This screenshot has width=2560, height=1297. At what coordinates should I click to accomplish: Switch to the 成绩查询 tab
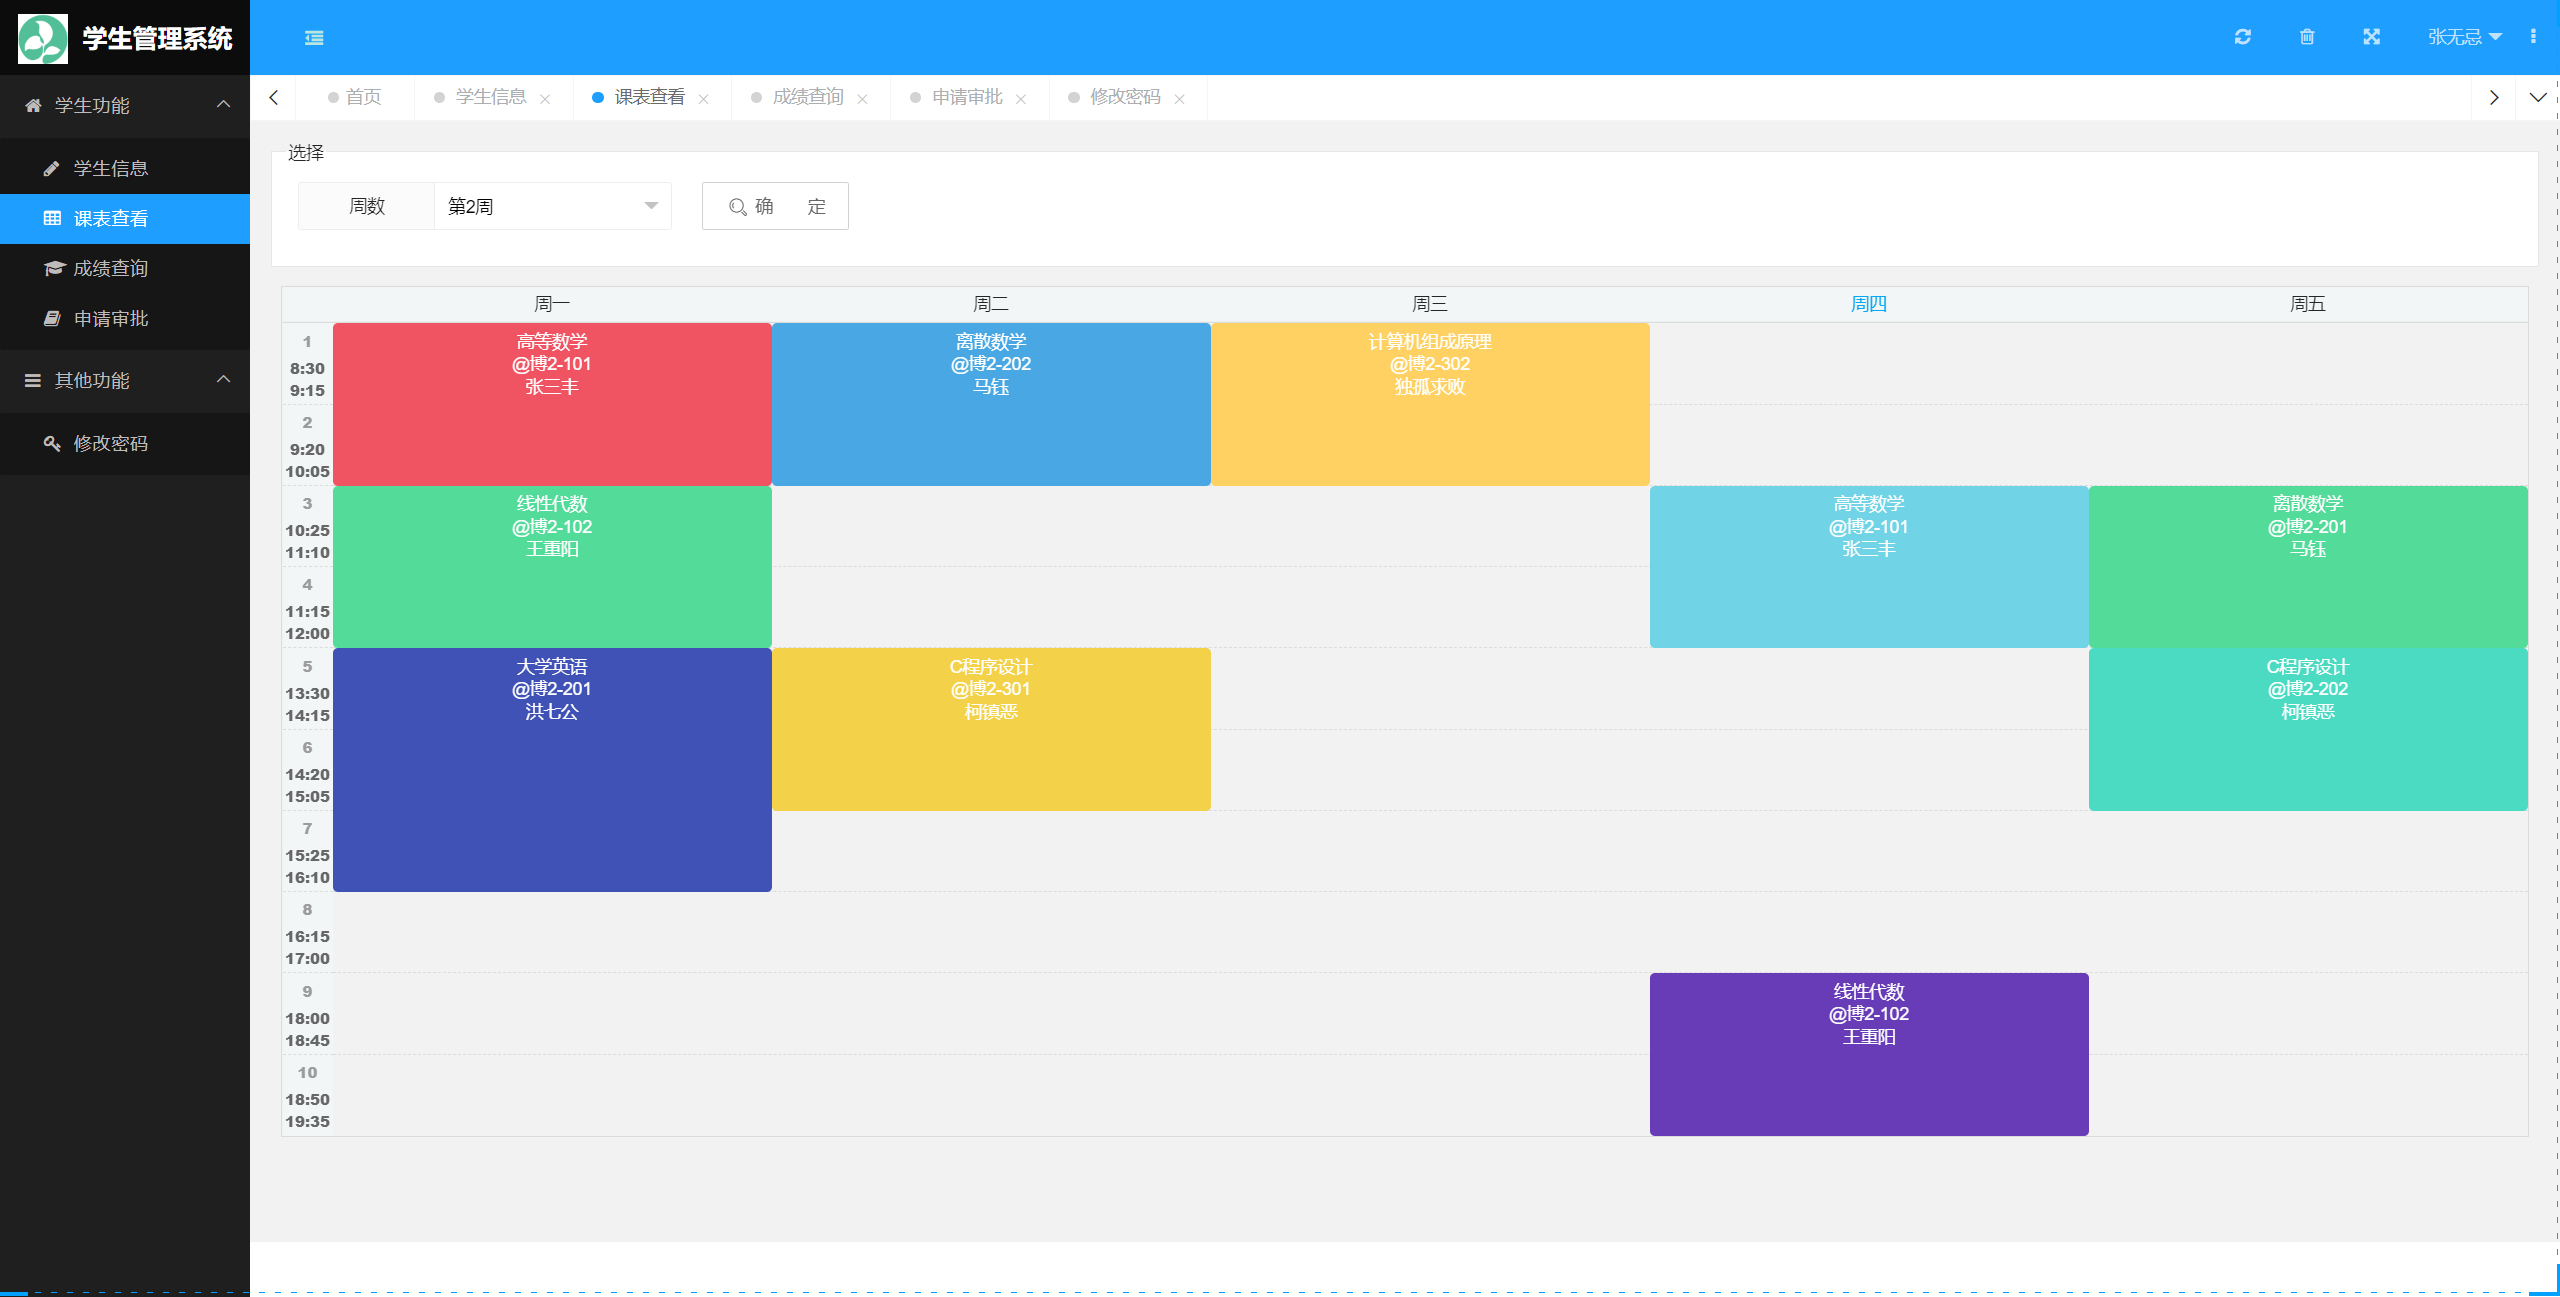[x=807, y=96]
